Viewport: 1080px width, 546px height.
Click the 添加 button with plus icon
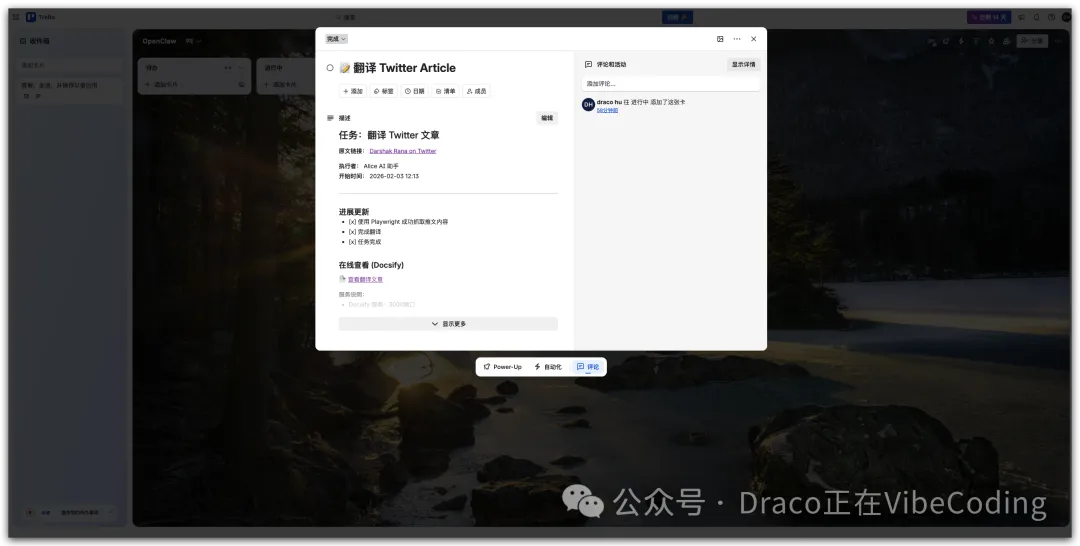[353, 91]
